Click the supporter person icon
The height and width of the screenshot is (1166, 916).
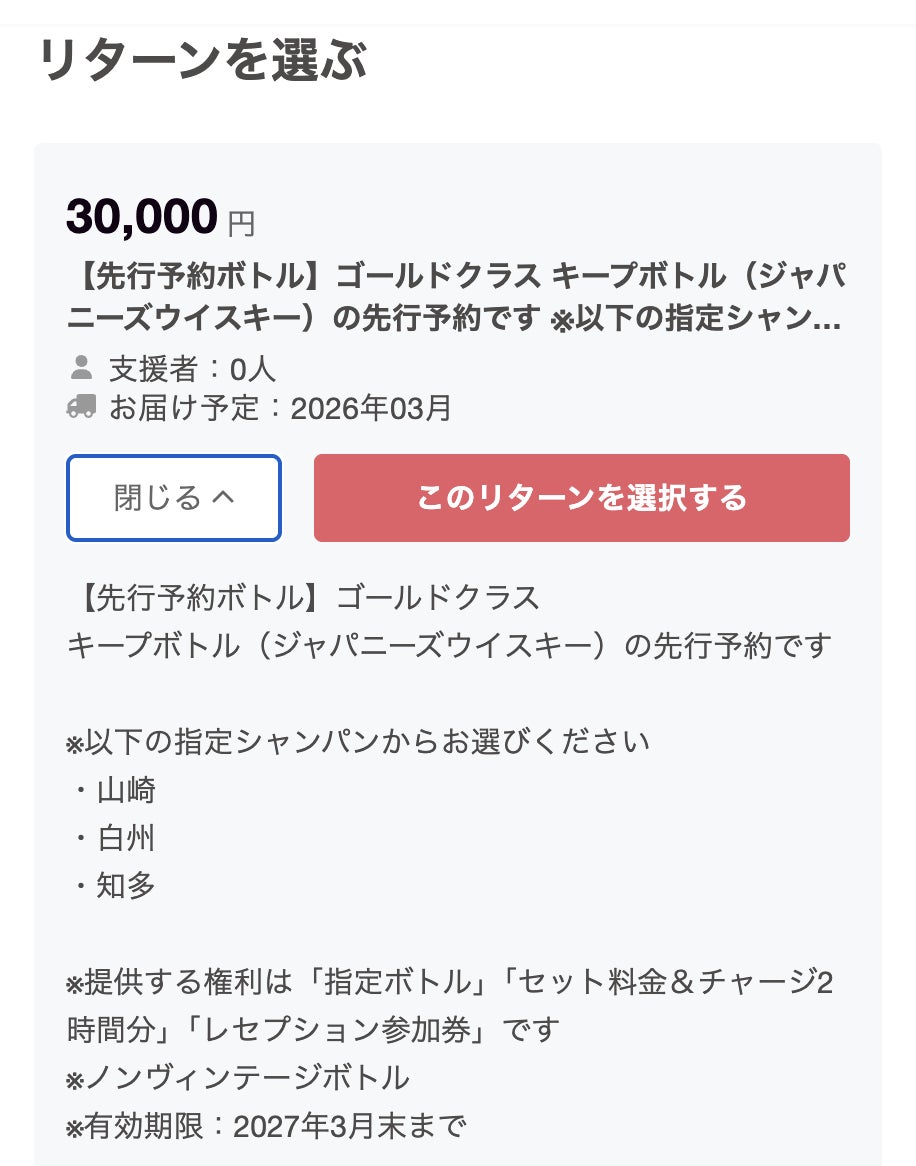(x=81, y=368)
